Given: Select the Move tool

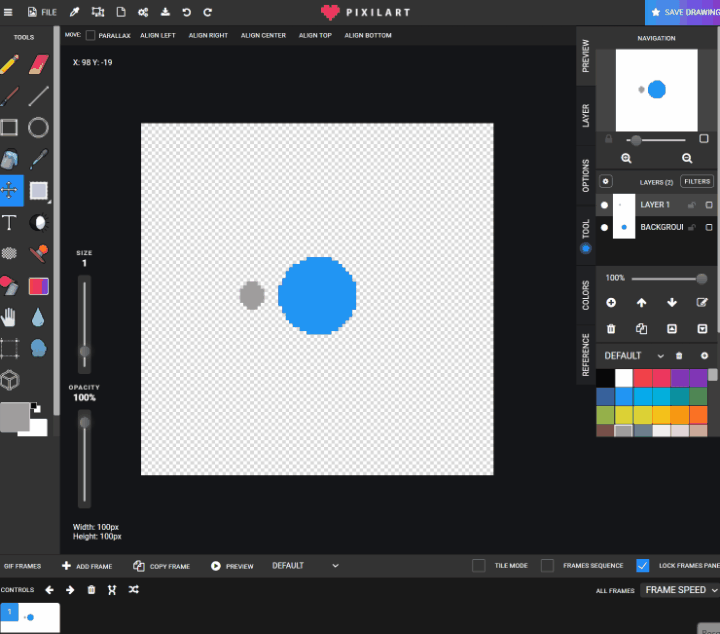Looking at the screenshot, I should click(x=11, y=190).
